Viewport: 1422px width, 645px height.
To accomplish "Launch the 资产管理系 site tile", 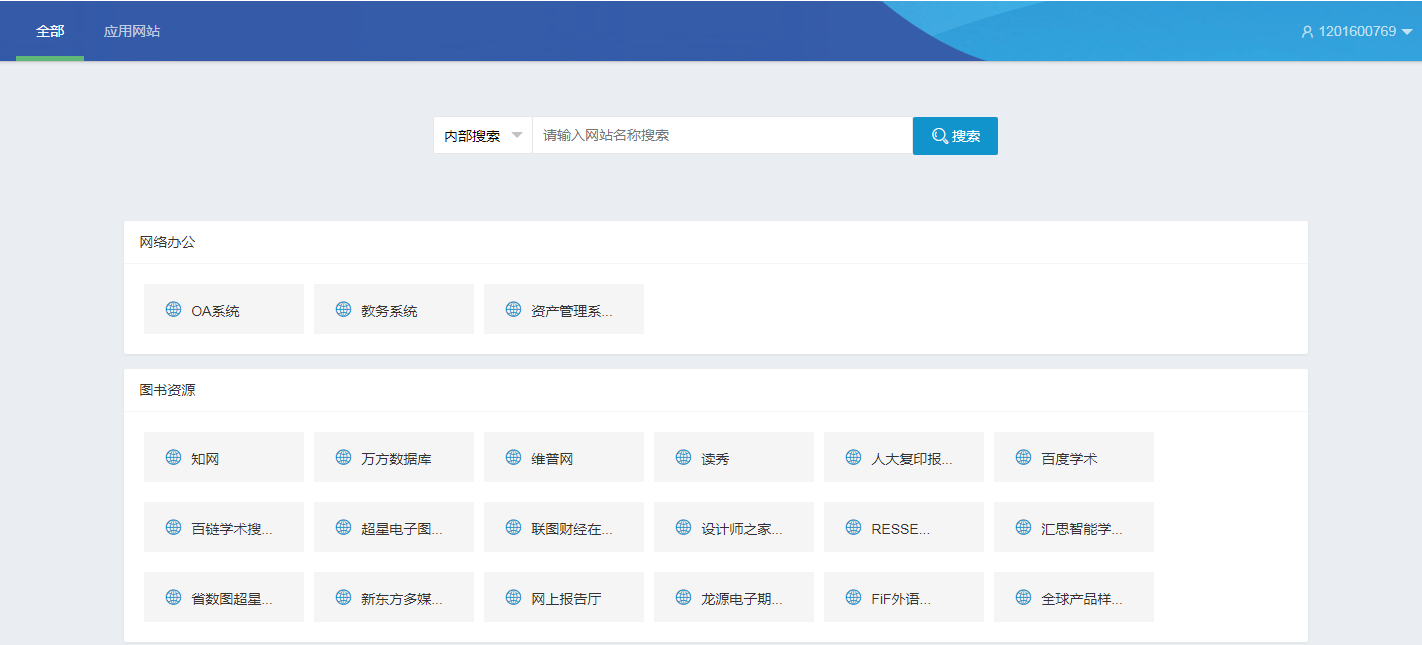I will coord(563,310).
